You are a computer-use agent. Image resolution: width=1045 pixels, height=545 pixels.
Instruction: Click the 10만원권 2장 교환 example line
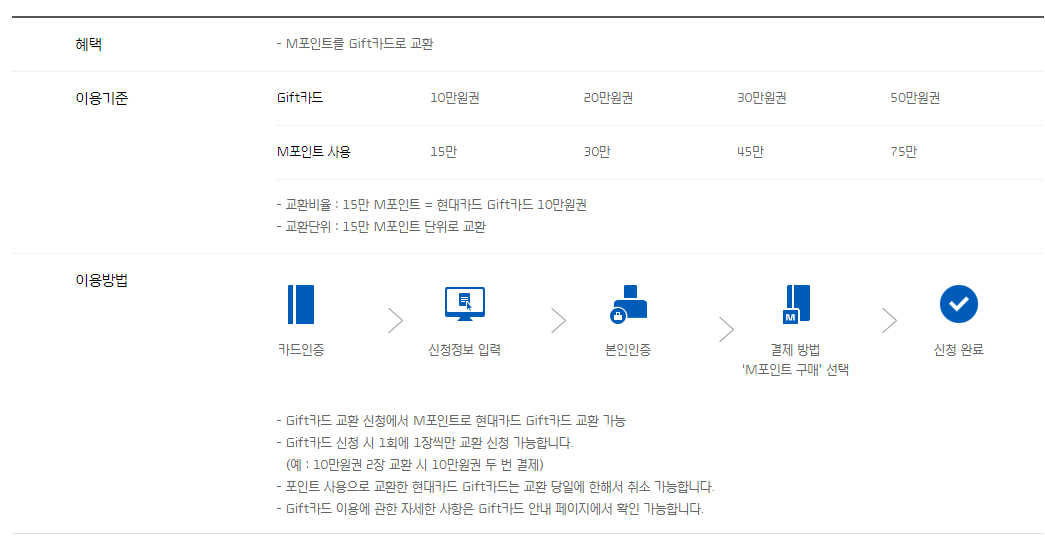[x=415, y=465]
